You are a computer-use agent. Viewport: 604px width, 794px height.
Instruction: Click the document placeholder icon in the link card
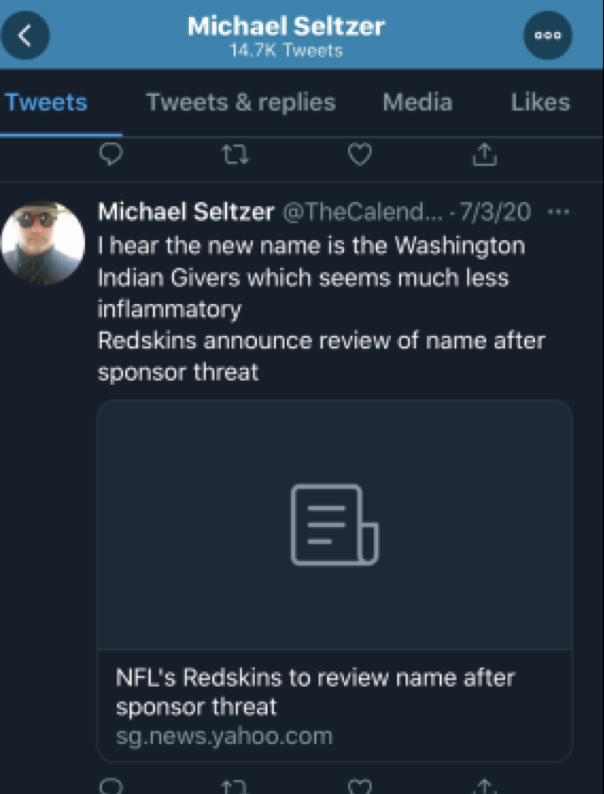tap(334, 524)
